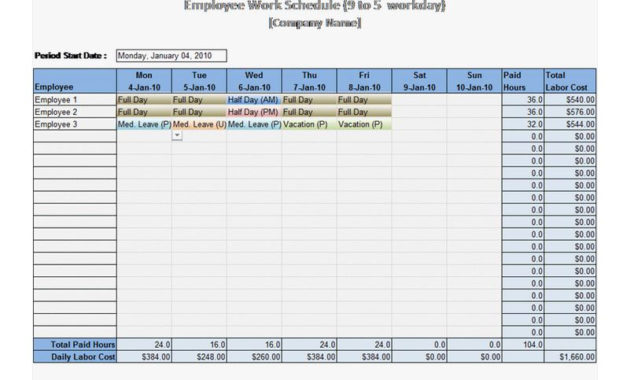Edit the Period Start Date field
This screenshot has width=630, height=380.
click(x=172, y=55)
